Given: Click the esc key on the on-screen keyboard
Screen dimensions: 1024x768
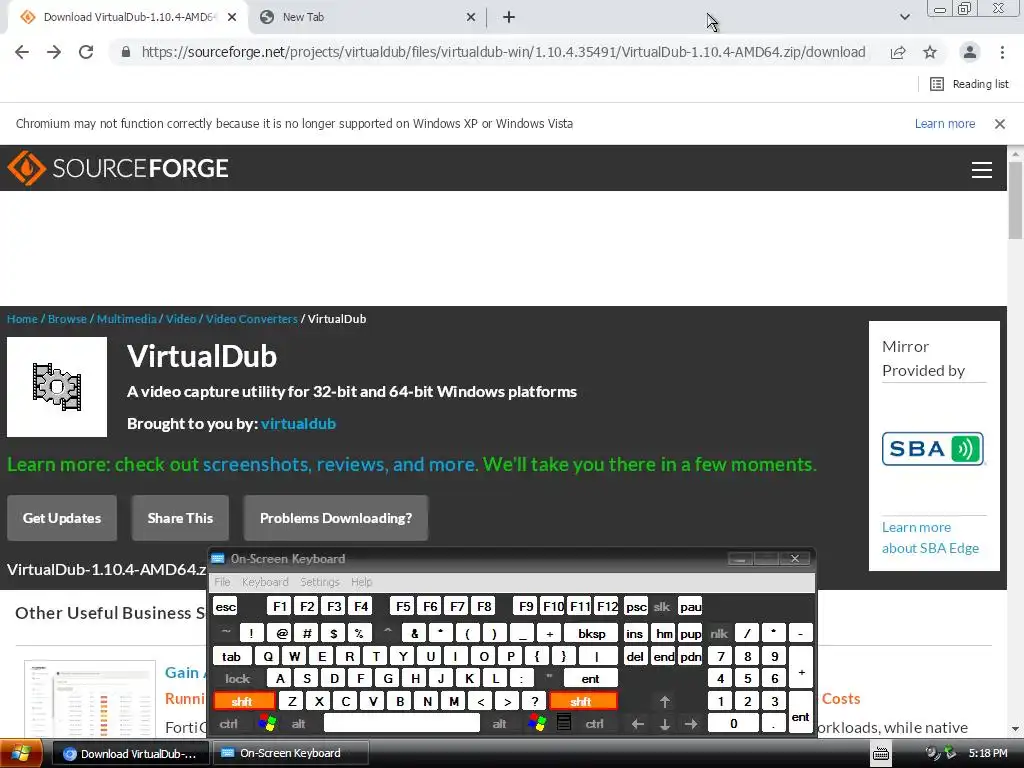Looking at the screenshot, I should click(x=226, y=607).
